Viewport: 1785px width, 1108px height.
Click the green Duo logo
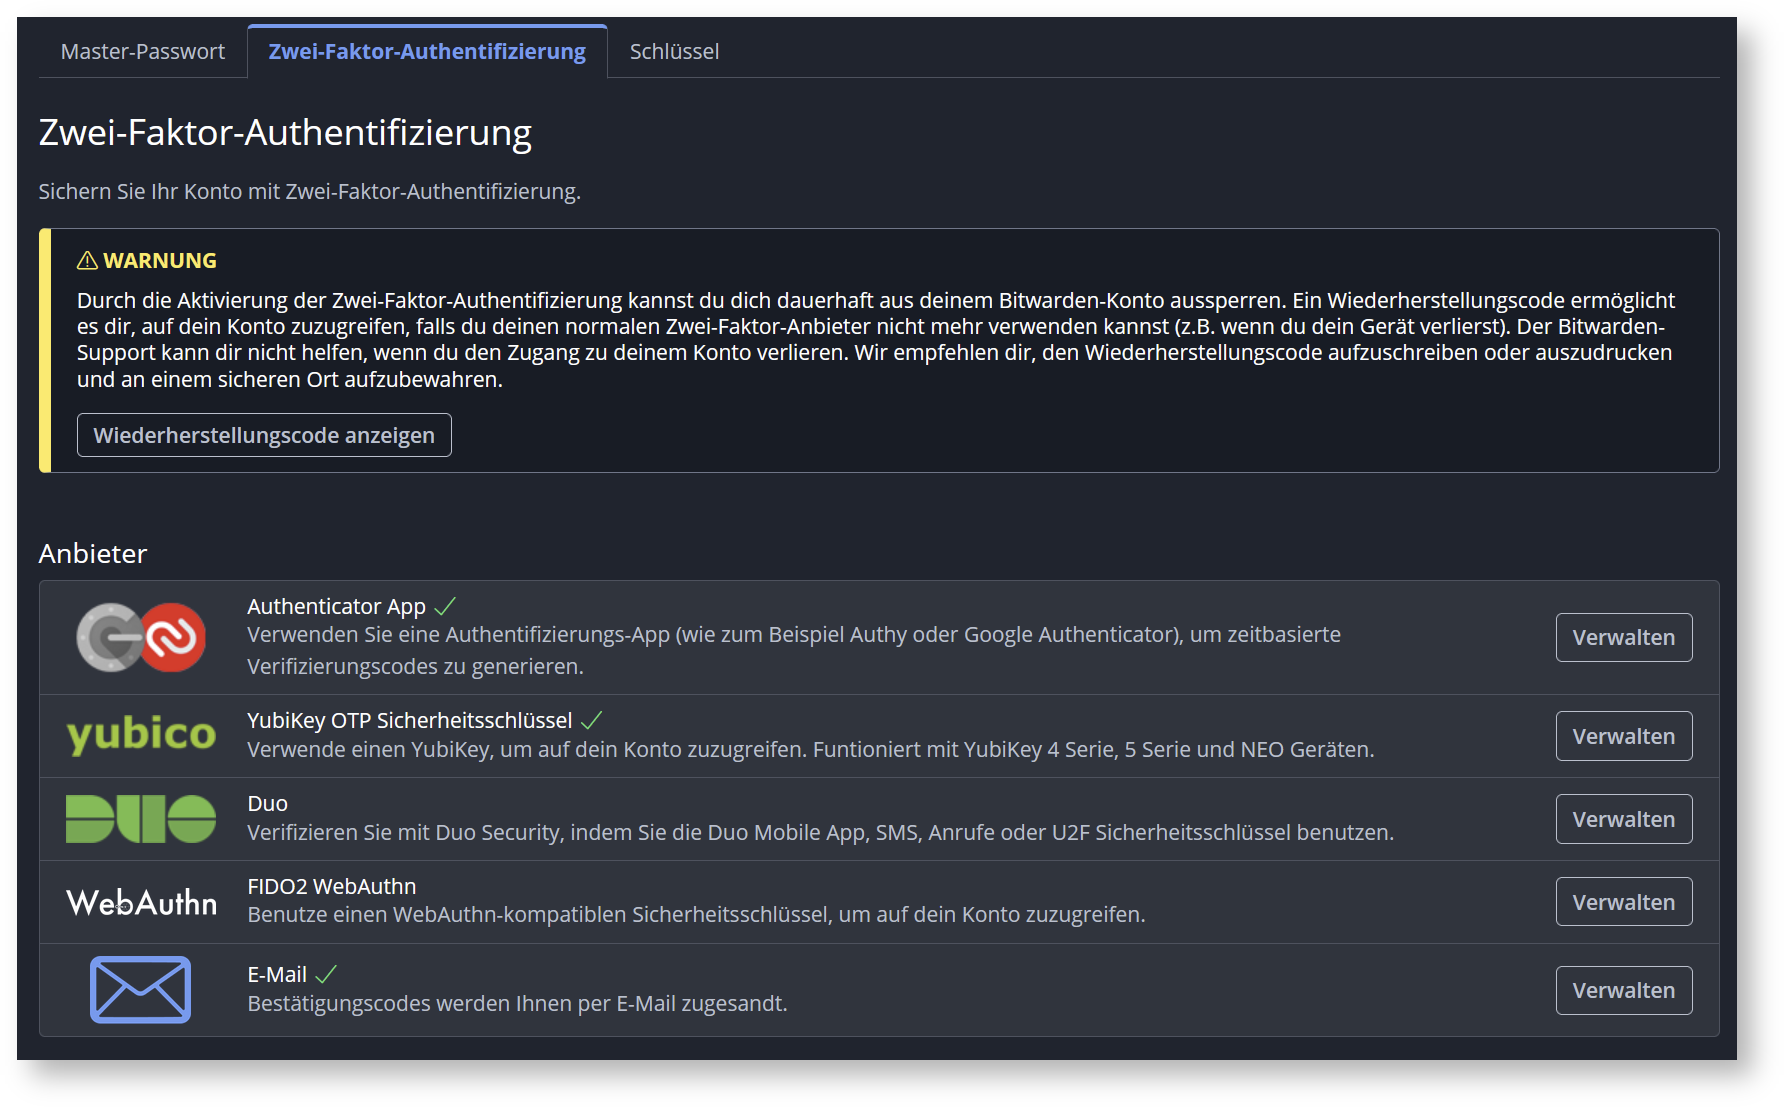click(x=141, y=819)
